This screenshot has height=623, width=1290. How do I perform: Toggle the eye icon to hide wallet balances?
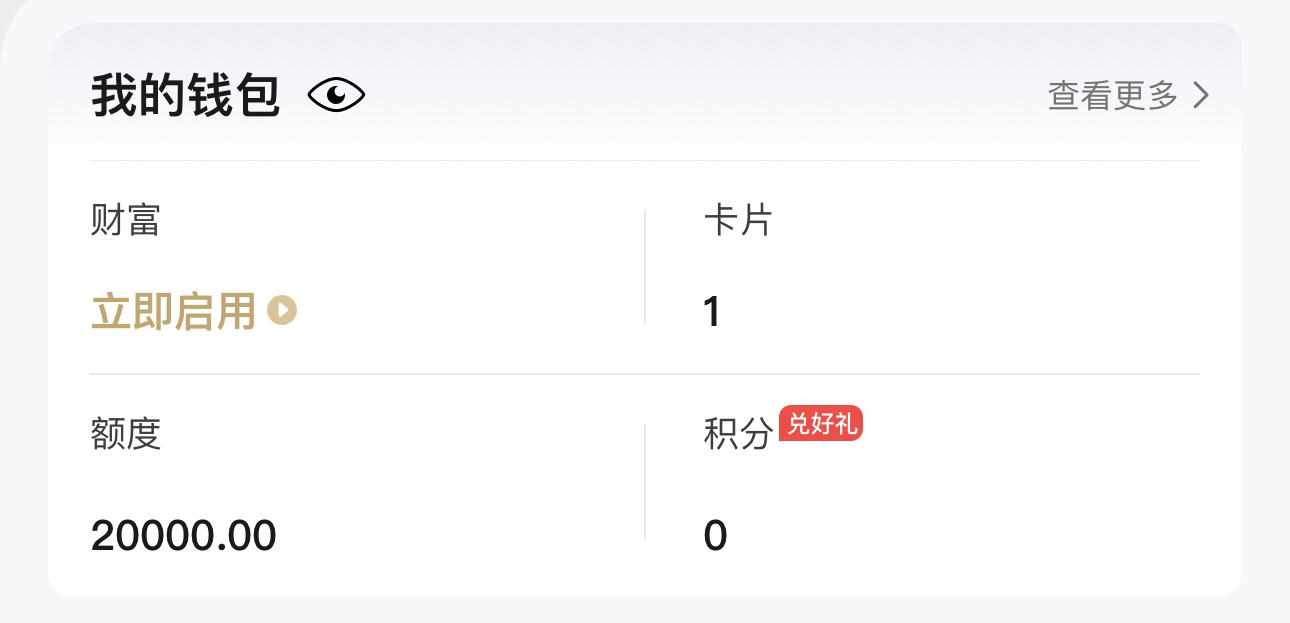[x=336, y=96]
